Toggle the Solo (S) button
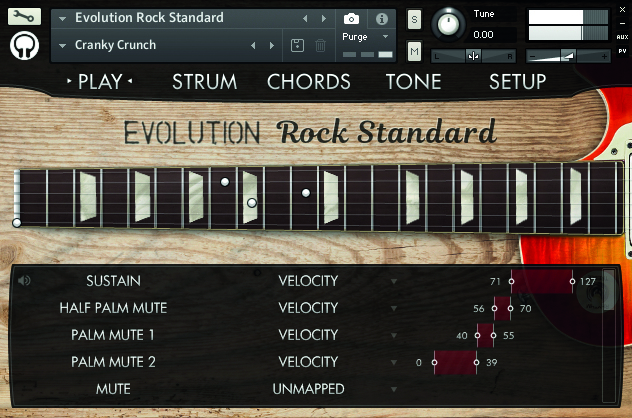 (x=414, y=19)
